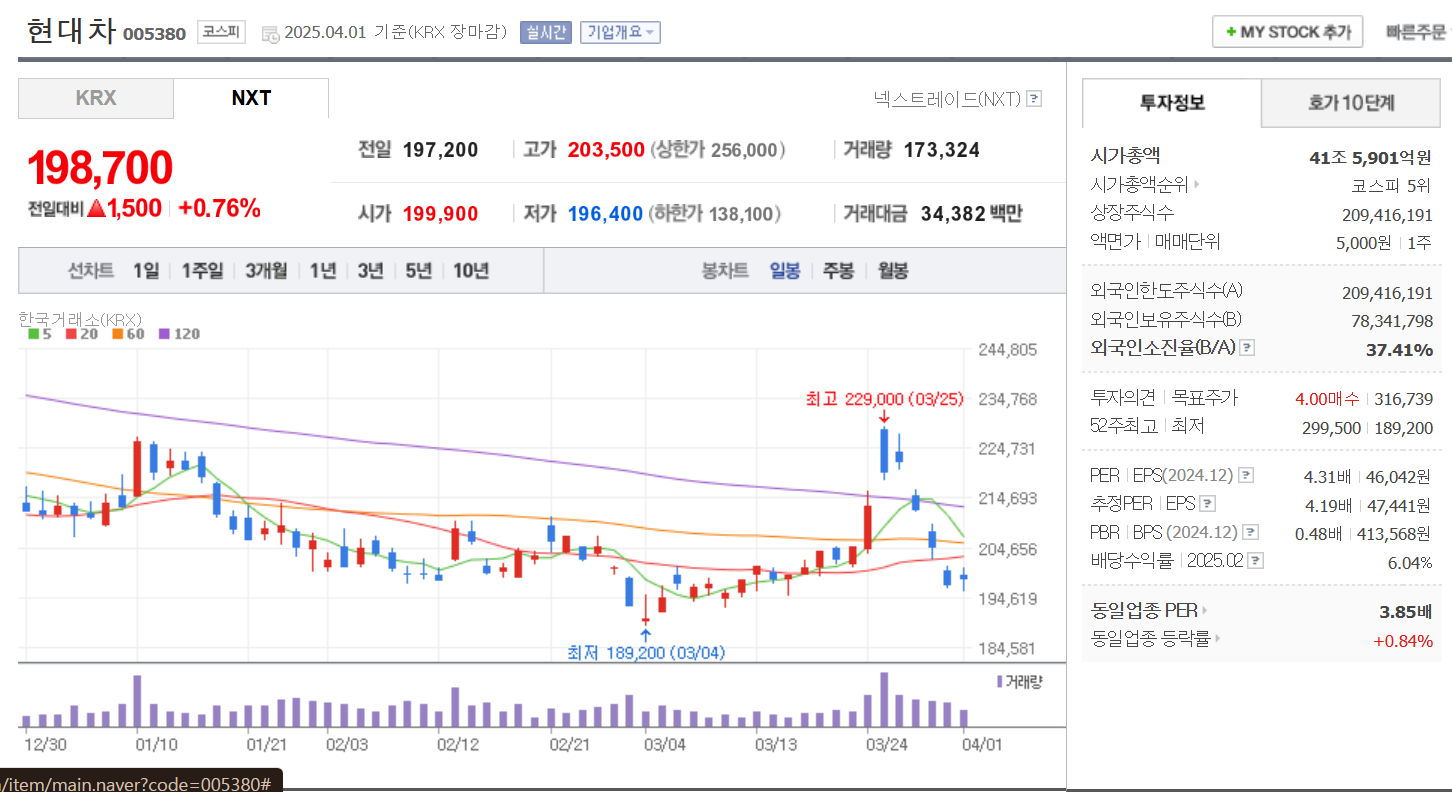1452x792 pixels.
Task: Click the stock code 005380
Action: (x=154, y=34)
